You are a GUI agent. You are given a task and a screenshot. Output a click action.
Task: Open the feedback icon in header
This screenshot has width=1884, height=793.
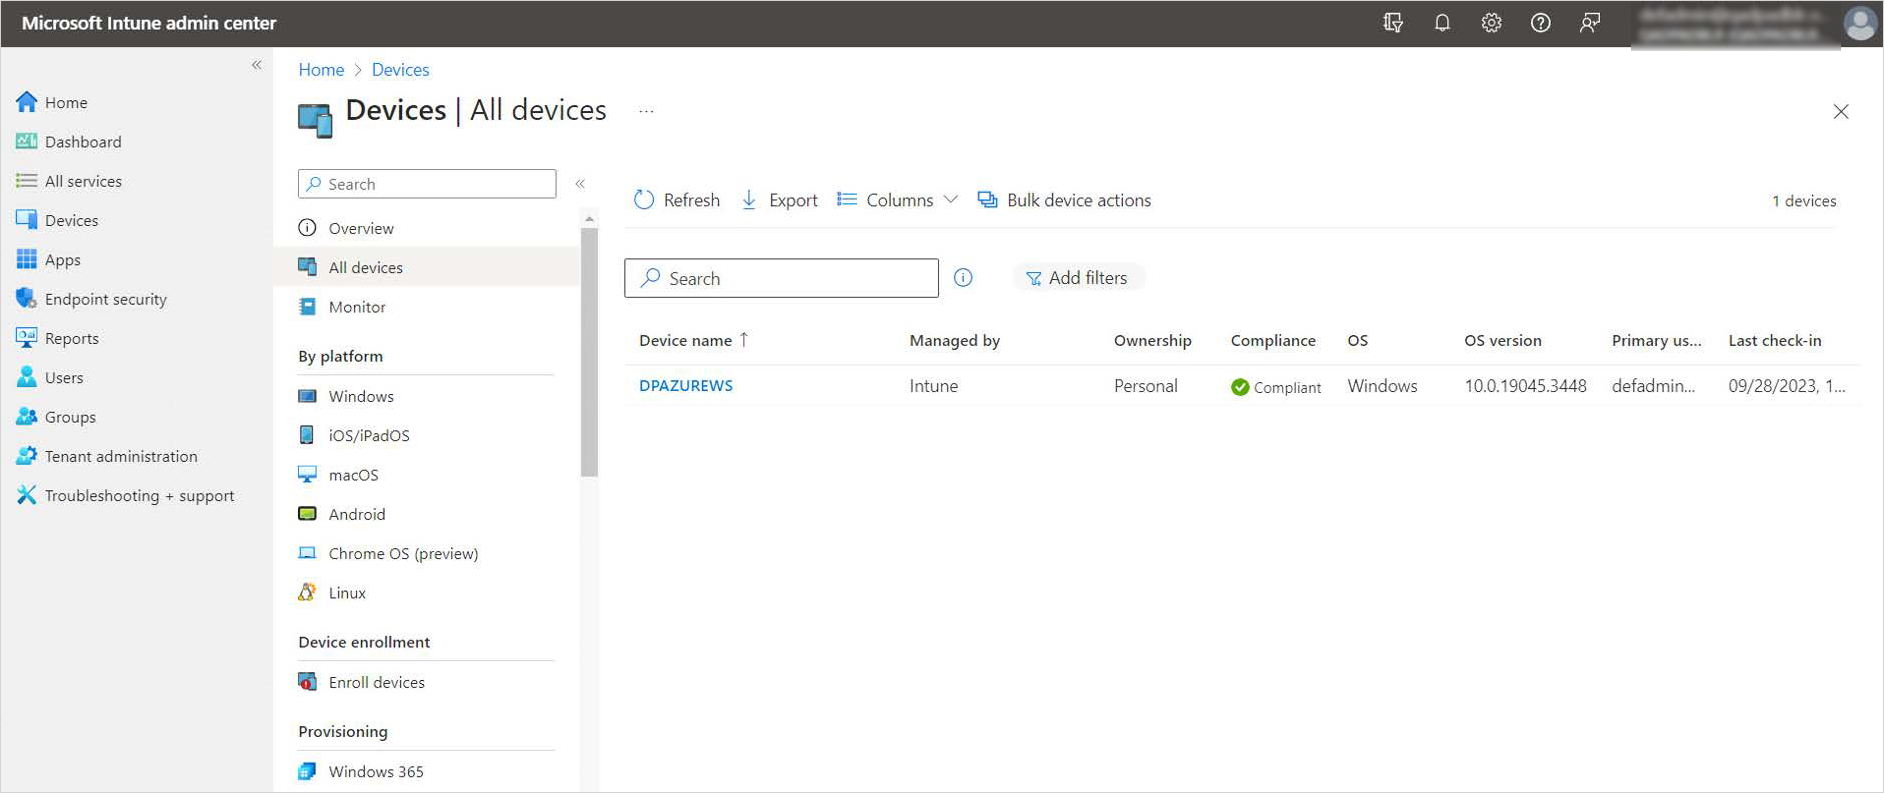pos(1589,23)
